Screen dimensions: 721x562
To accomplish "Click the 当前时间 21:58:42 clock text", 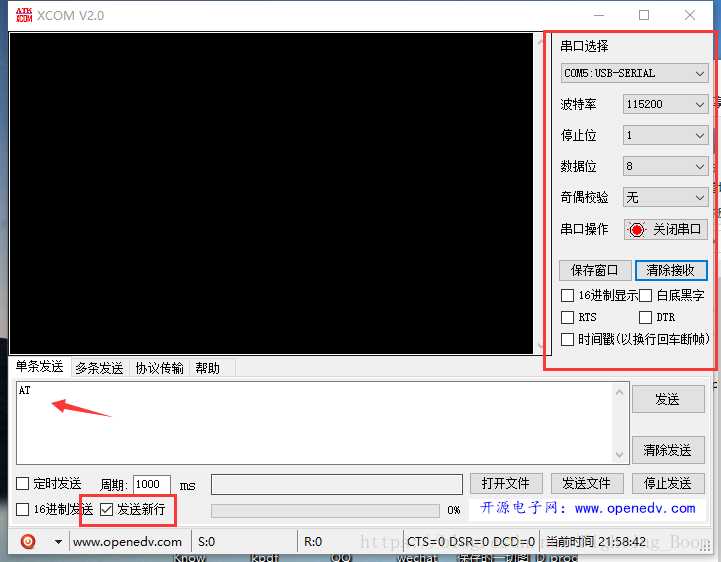I will pos(596,542).
